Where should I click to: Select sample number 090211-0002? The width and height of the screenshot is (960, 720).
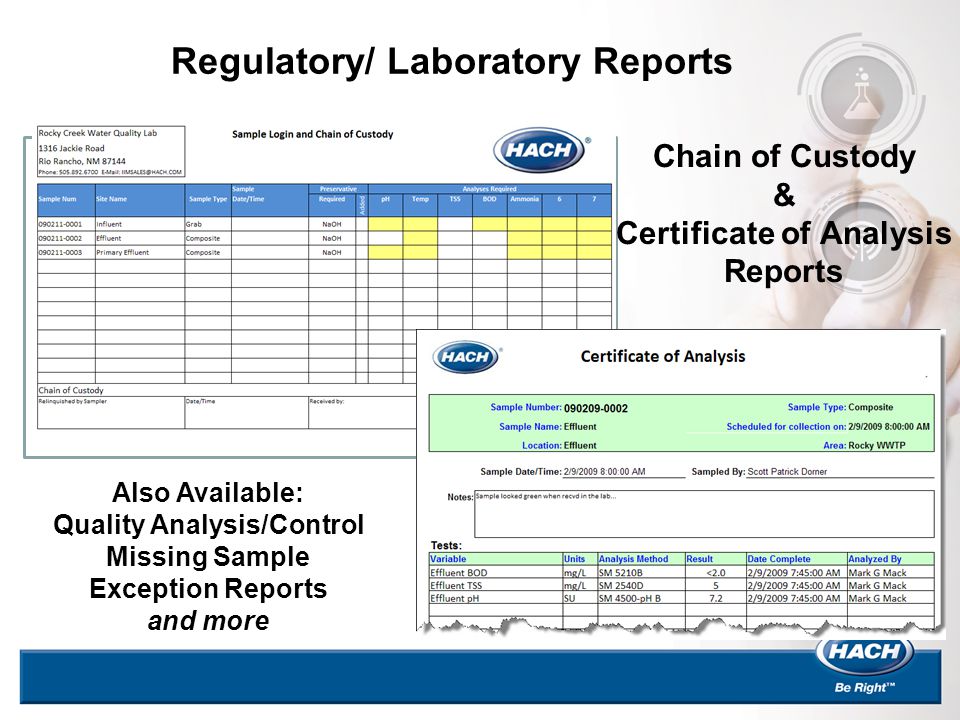coord(60,238)
